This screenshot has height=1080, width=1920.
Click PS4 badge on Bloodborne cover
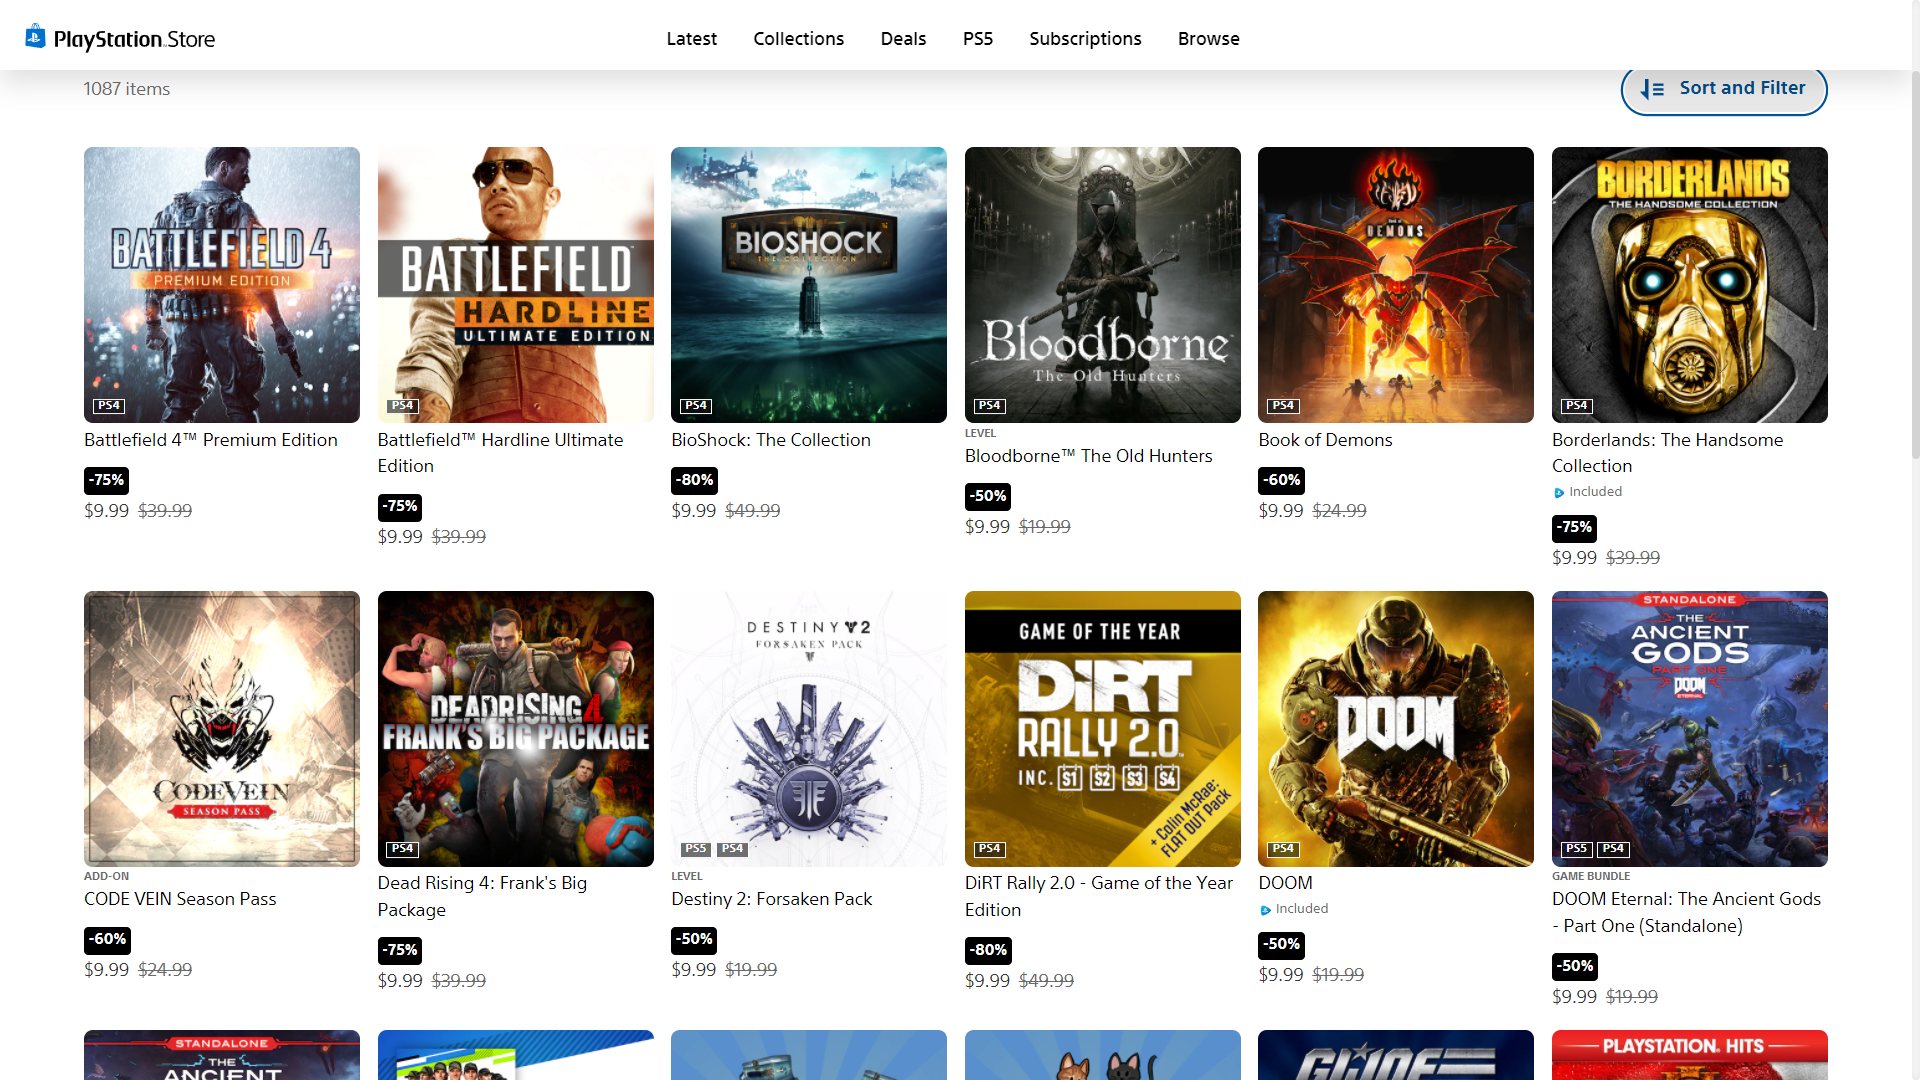pos(989,405)
